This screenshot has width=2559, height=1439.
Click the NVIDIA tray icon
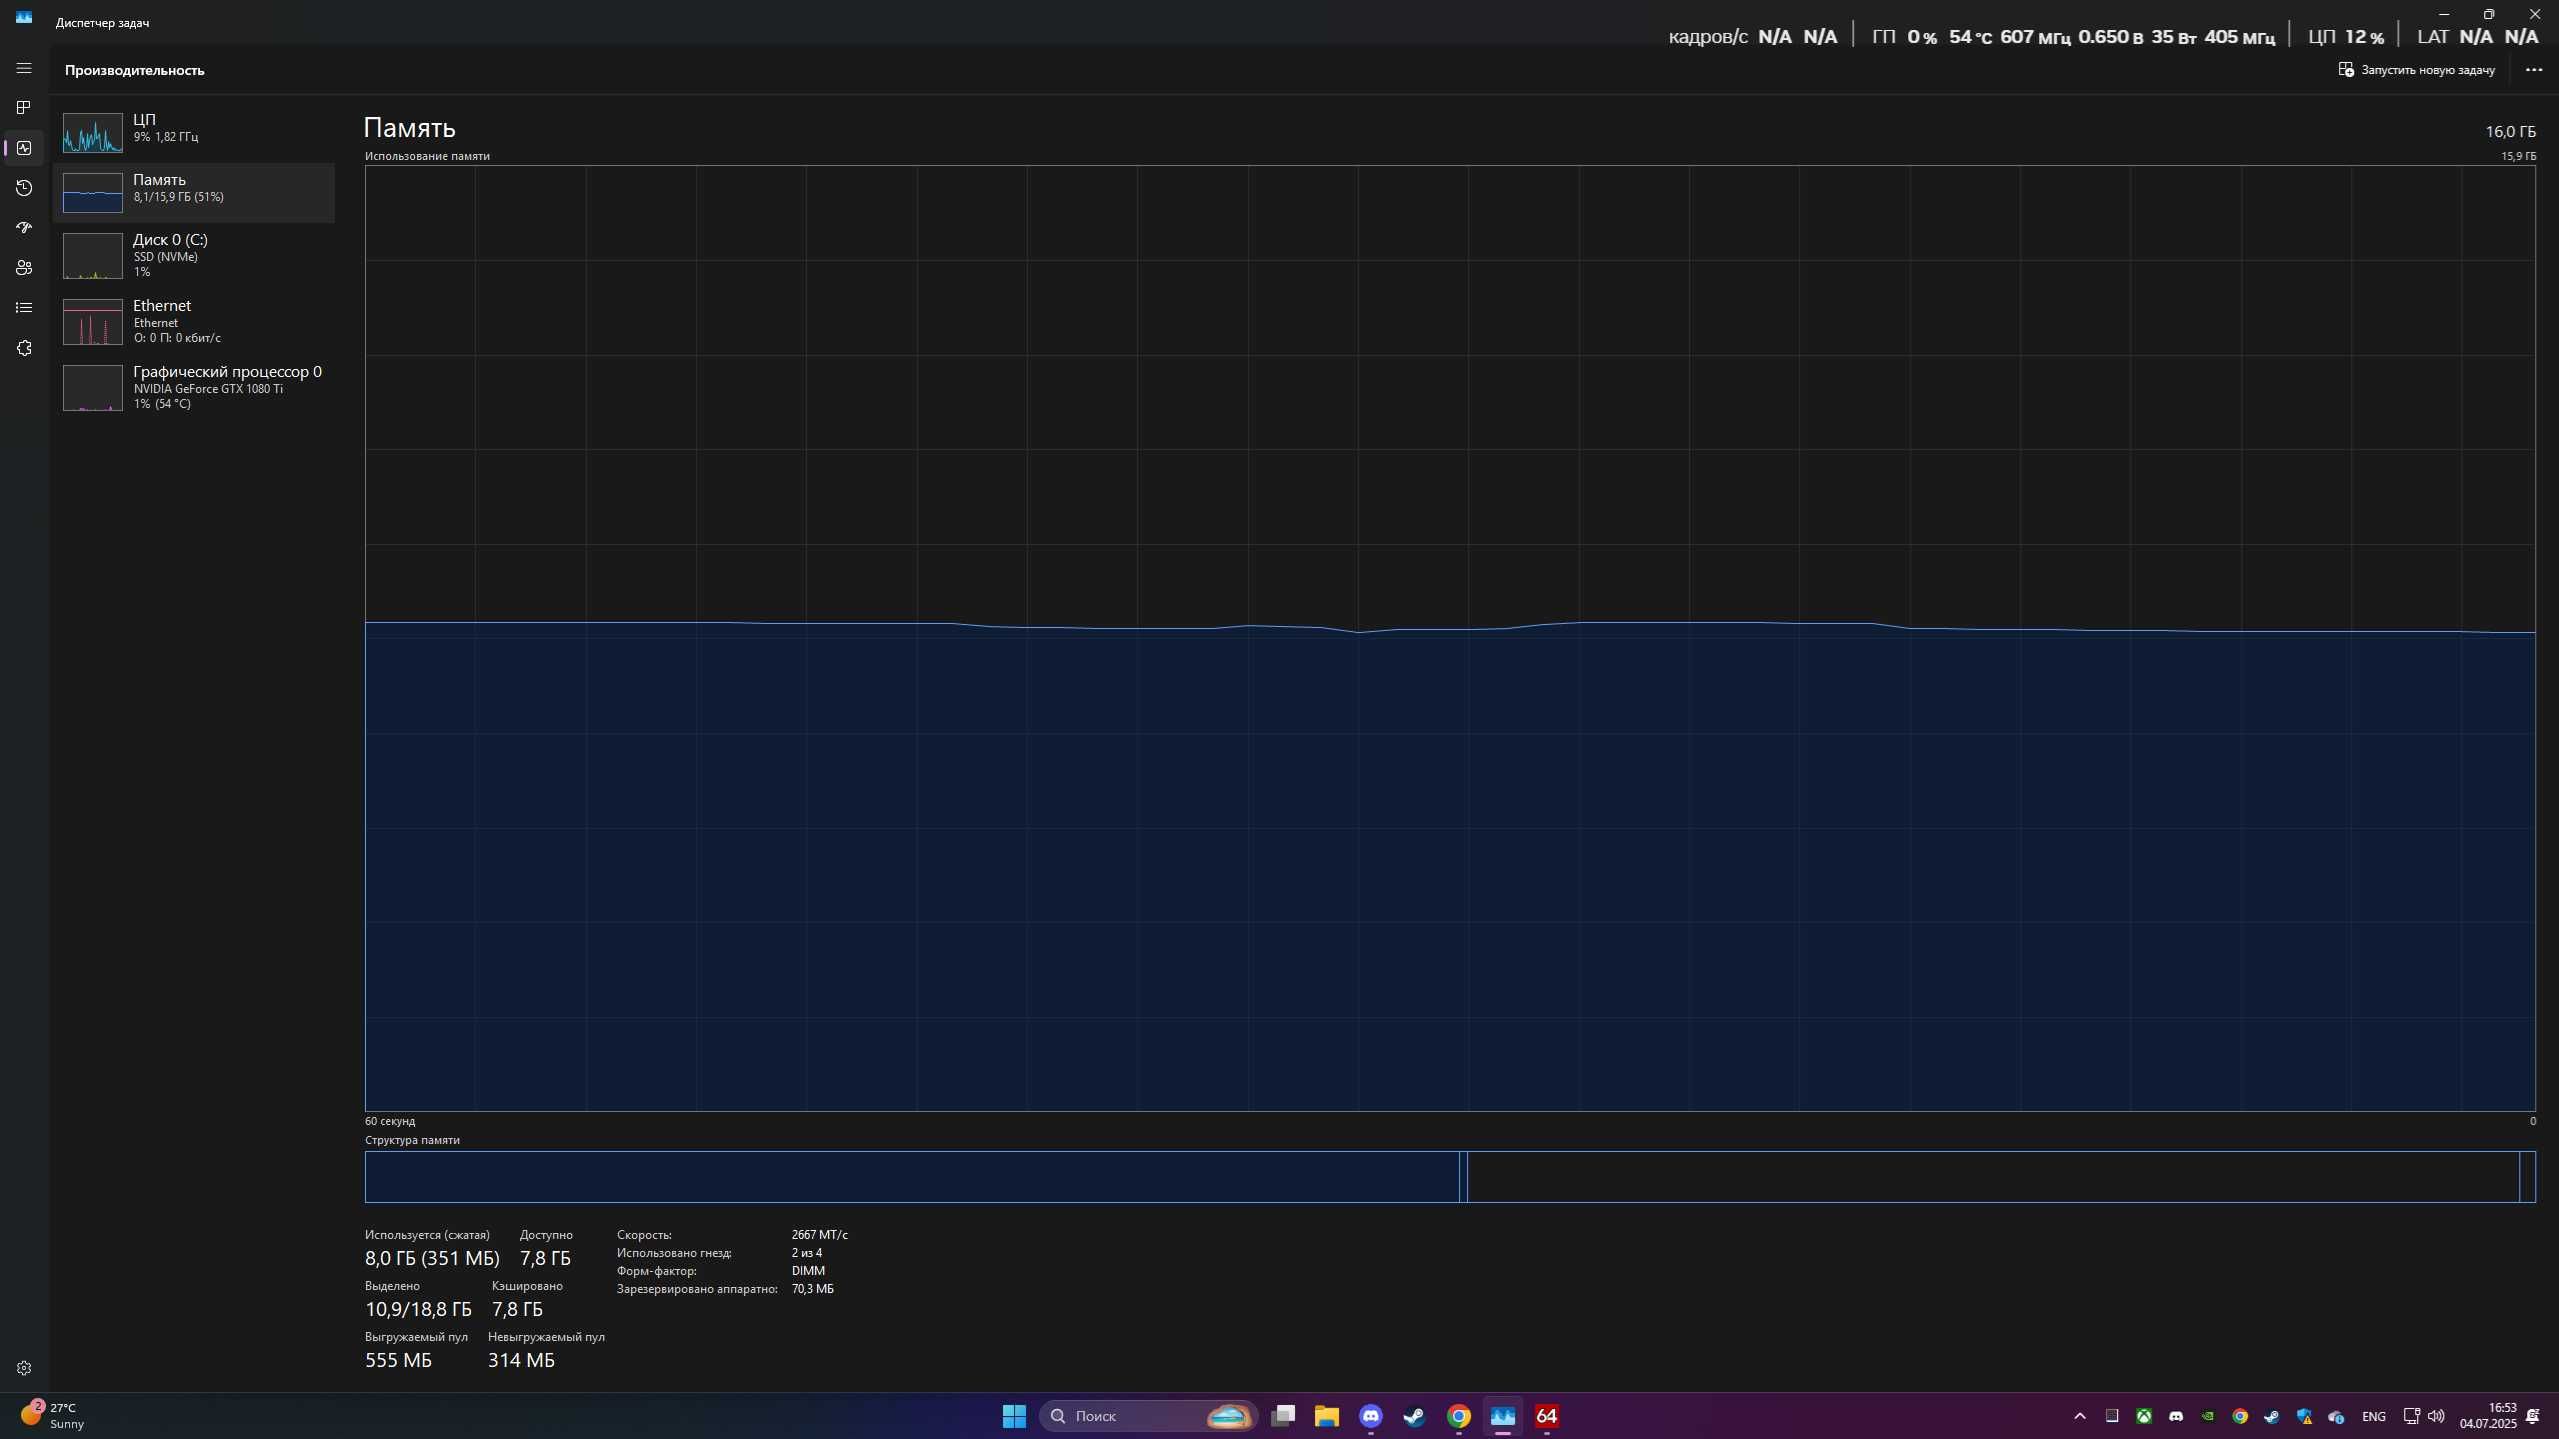point(2208,1416)
